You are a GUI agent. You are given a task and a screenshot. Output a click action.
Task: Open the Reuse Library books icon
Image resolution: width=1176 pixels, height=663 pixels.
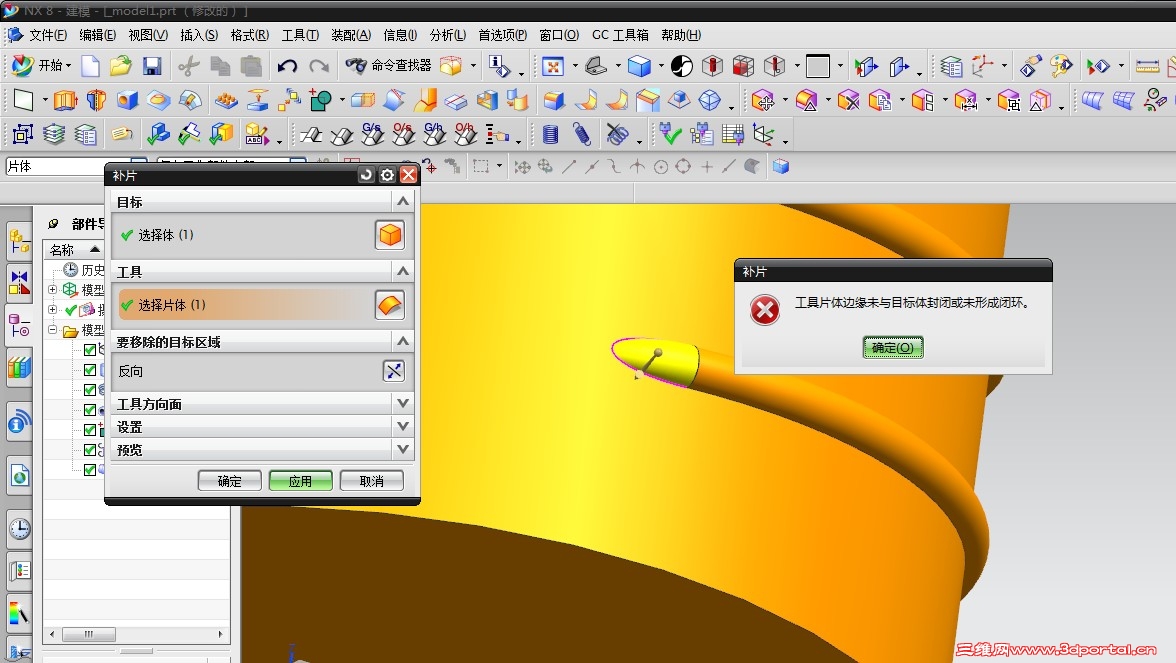20,368
